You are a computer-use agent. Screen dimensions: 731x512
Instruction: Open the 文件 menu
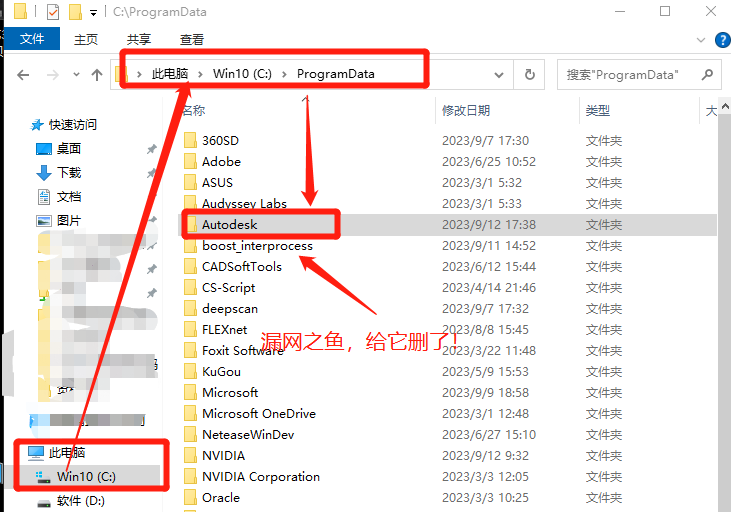tap(32, 40)
